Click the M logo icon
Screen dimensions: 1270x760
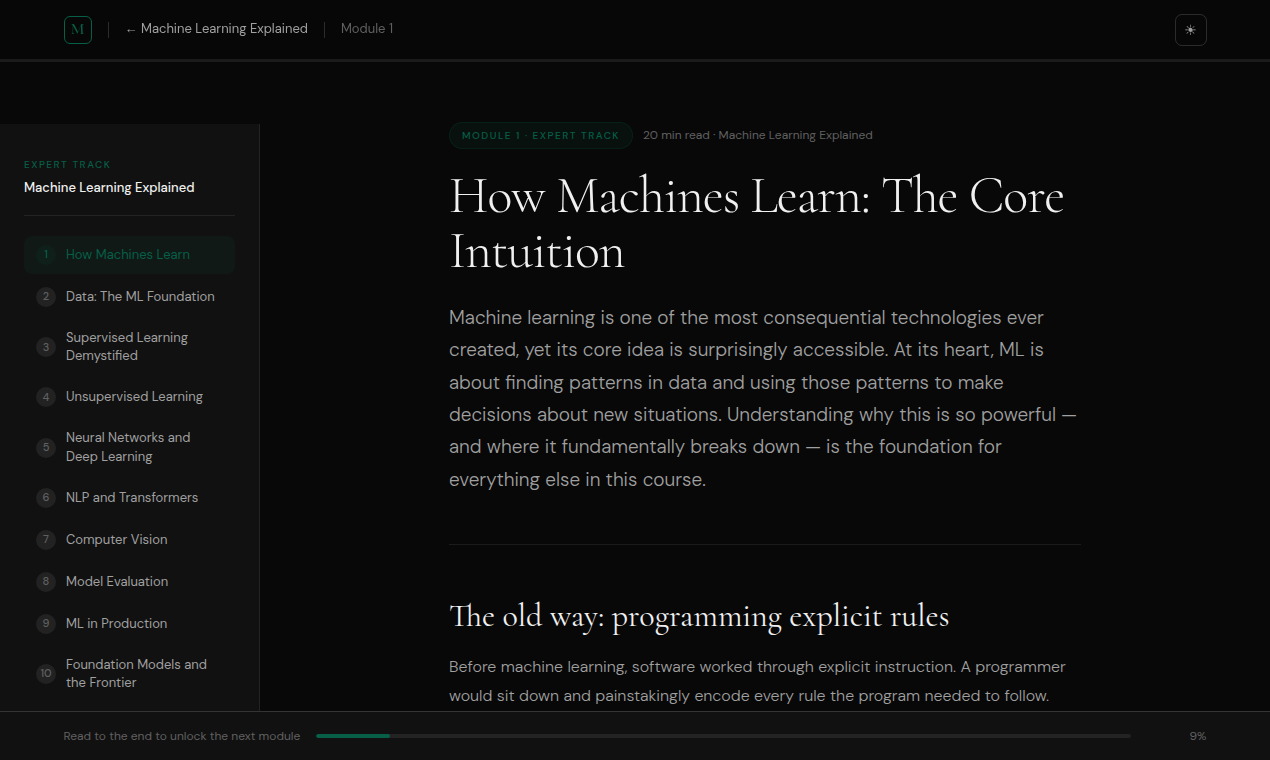tap(78, 30)
